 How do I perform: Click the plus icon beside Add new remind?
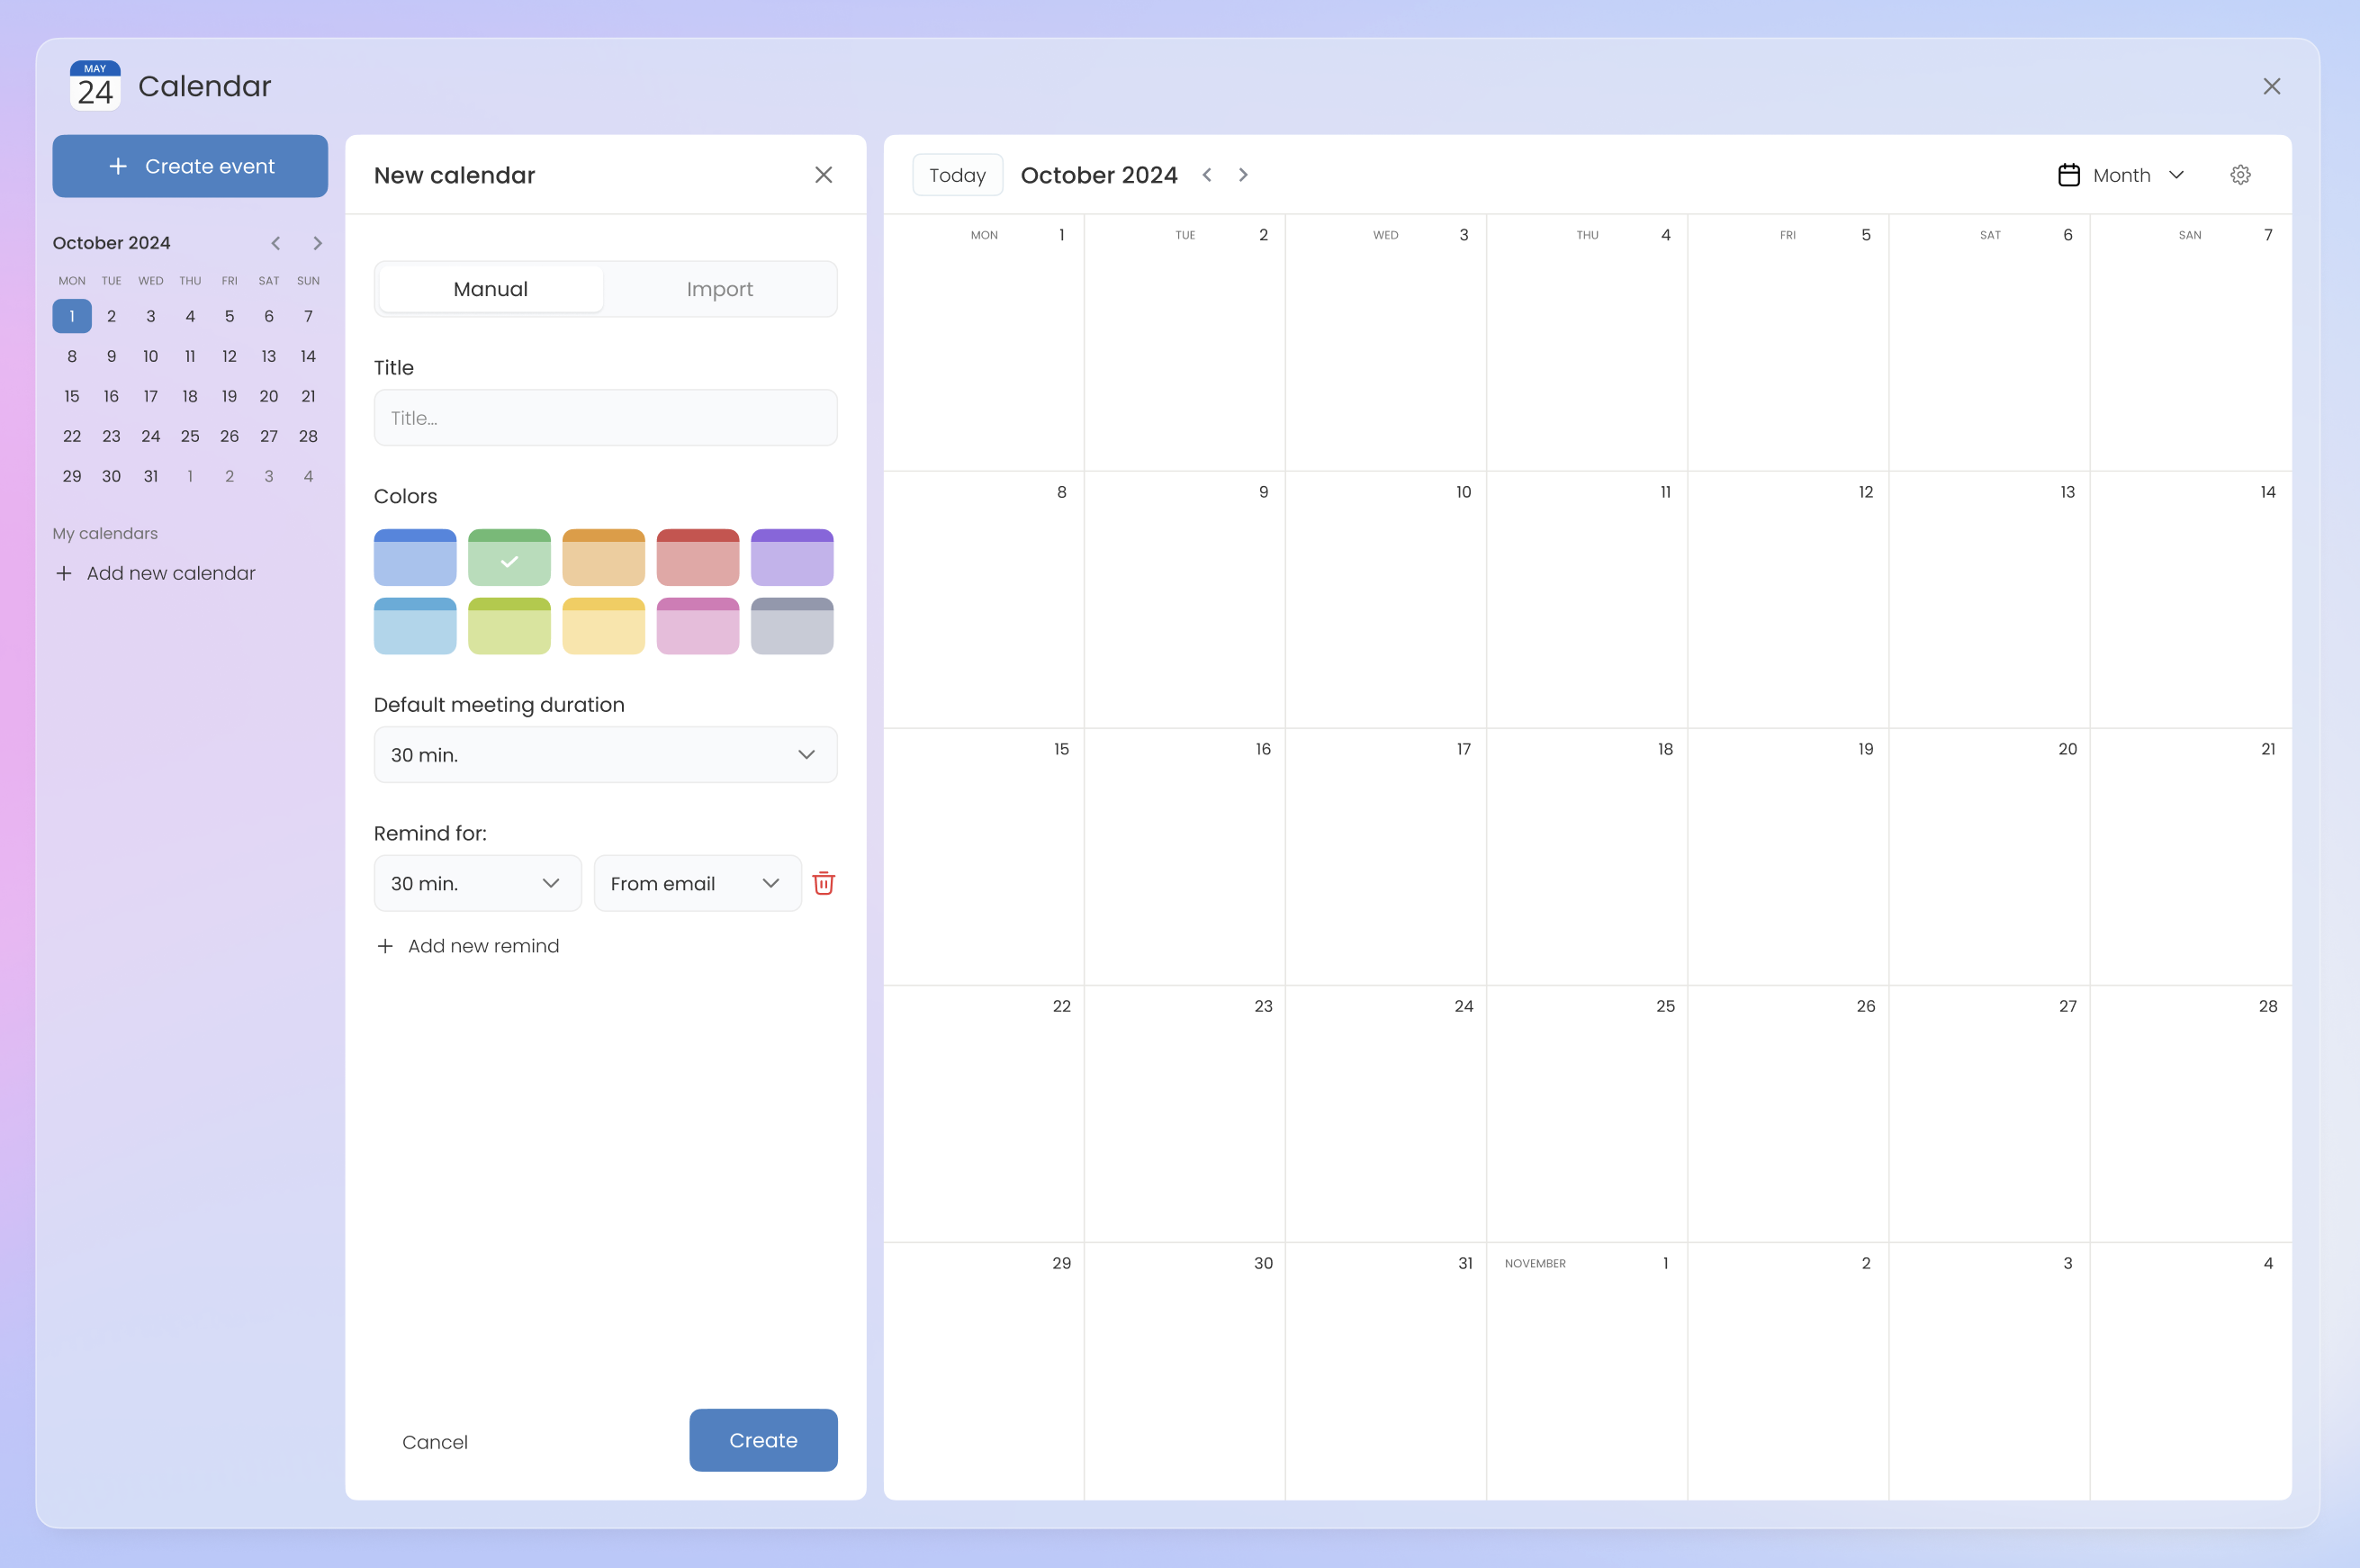coord(385,946)
